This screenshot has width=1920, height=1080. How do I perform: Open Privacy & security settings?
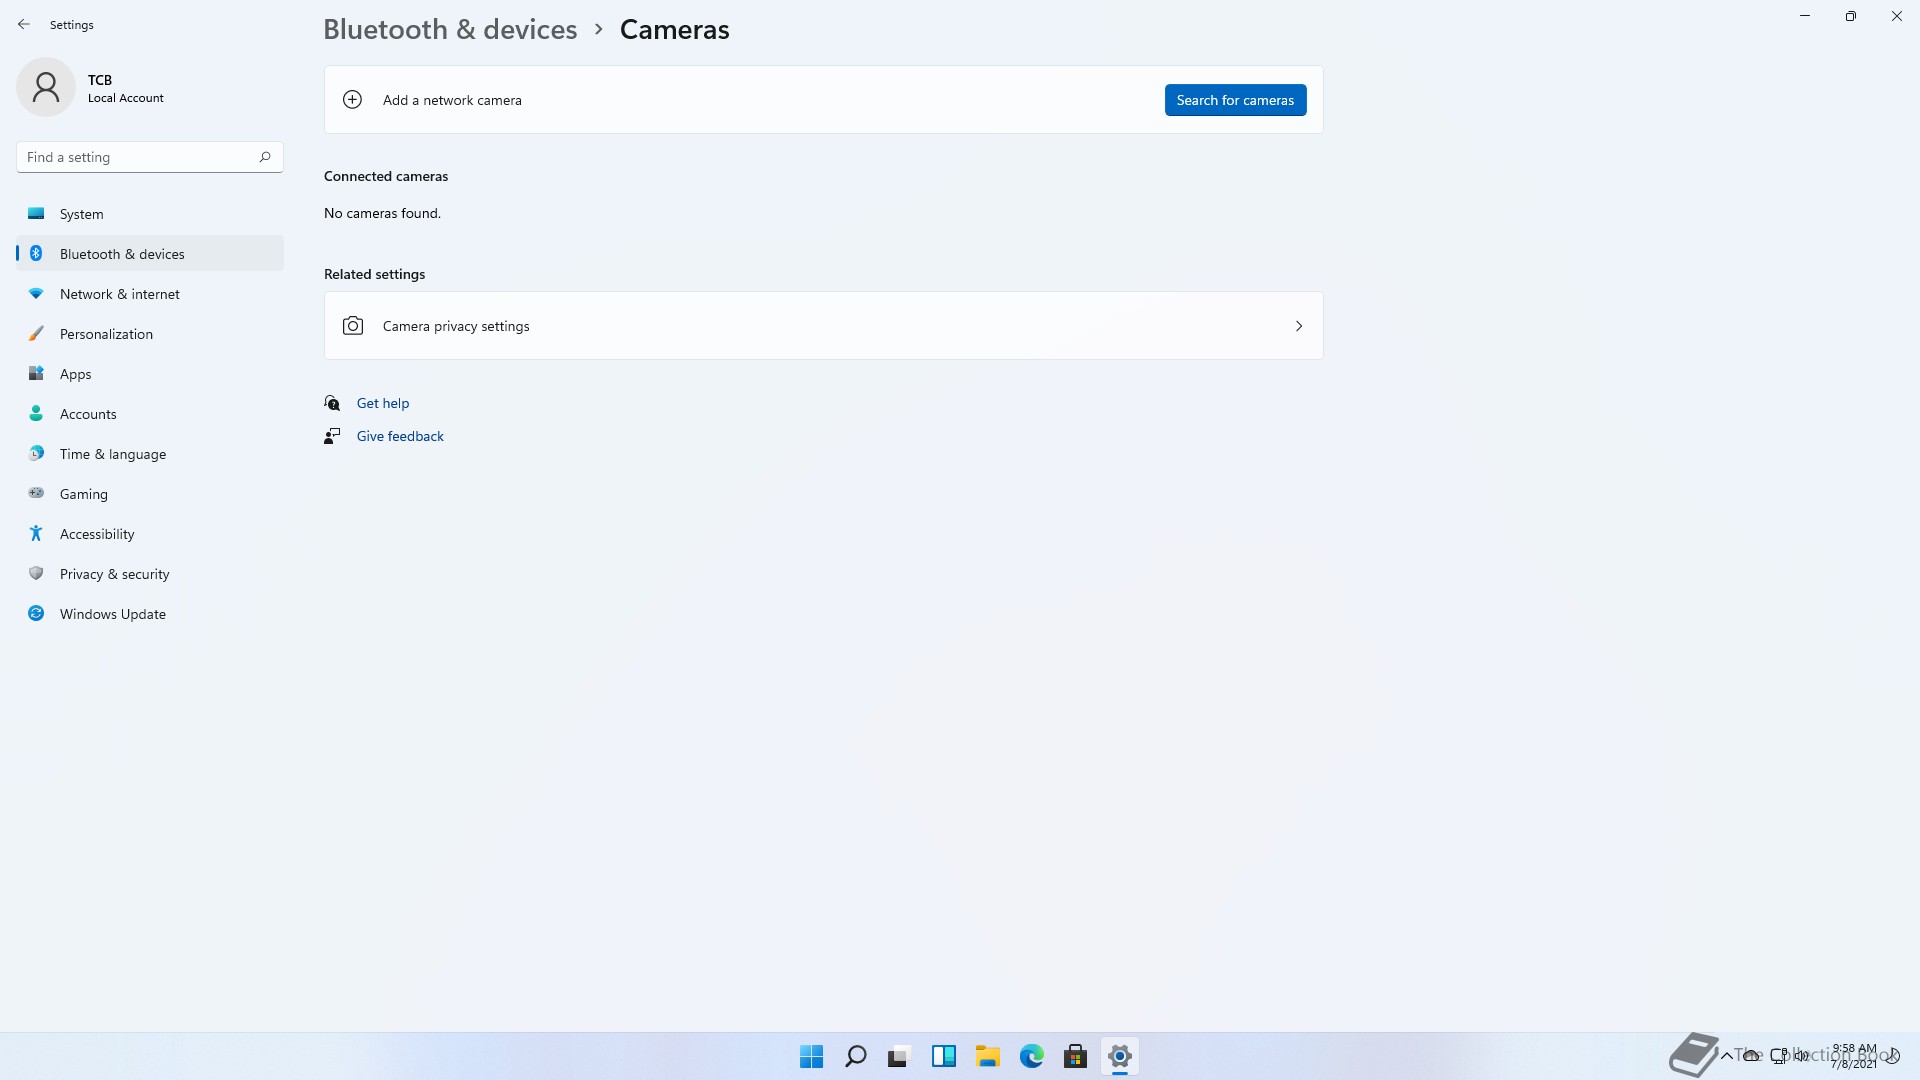coord(150,574)
